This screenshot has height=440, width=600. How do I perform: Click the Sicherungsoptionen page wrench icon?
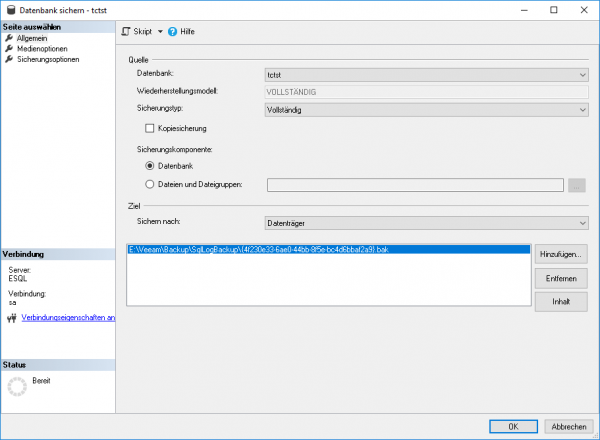[9, 59]
